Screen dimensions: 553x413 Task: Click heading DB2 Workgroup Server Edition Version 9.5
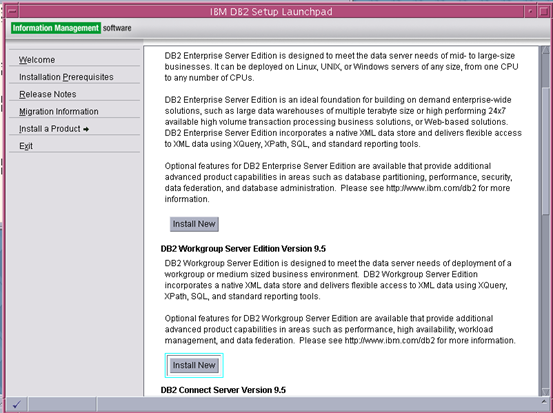click(x=243, y=249)
